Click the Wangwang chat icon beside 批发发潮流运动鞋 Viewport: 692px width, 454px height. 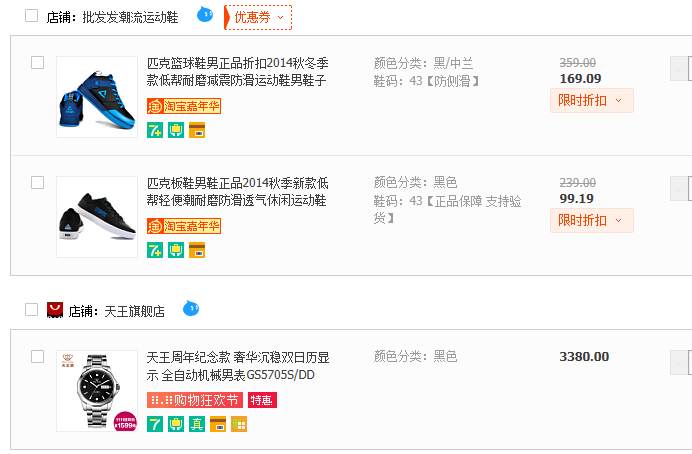pos(206,15)
